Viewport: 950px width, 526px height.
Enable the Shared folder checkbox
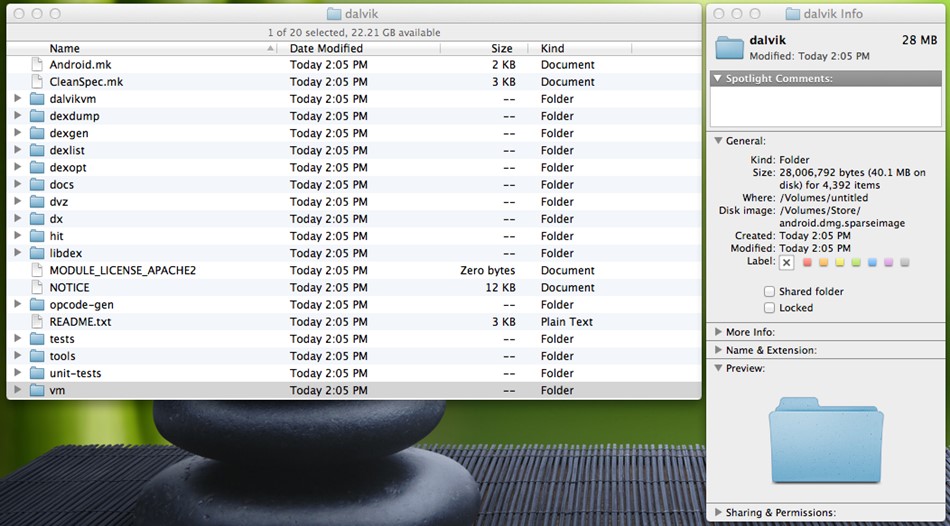click(x=769, y=291)
